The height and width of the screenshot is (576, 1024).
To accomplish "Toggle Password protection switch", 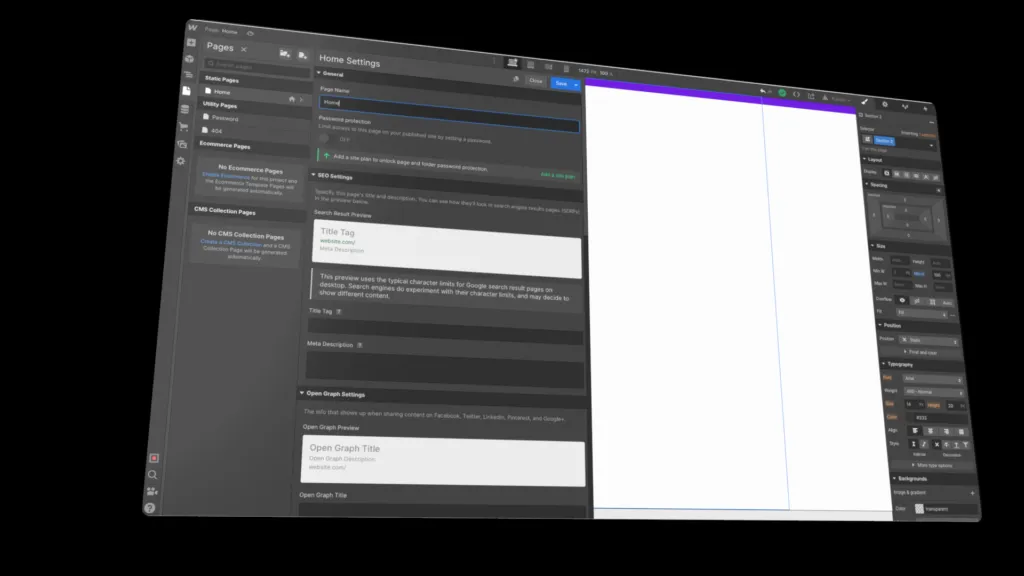I will point(325,138).
